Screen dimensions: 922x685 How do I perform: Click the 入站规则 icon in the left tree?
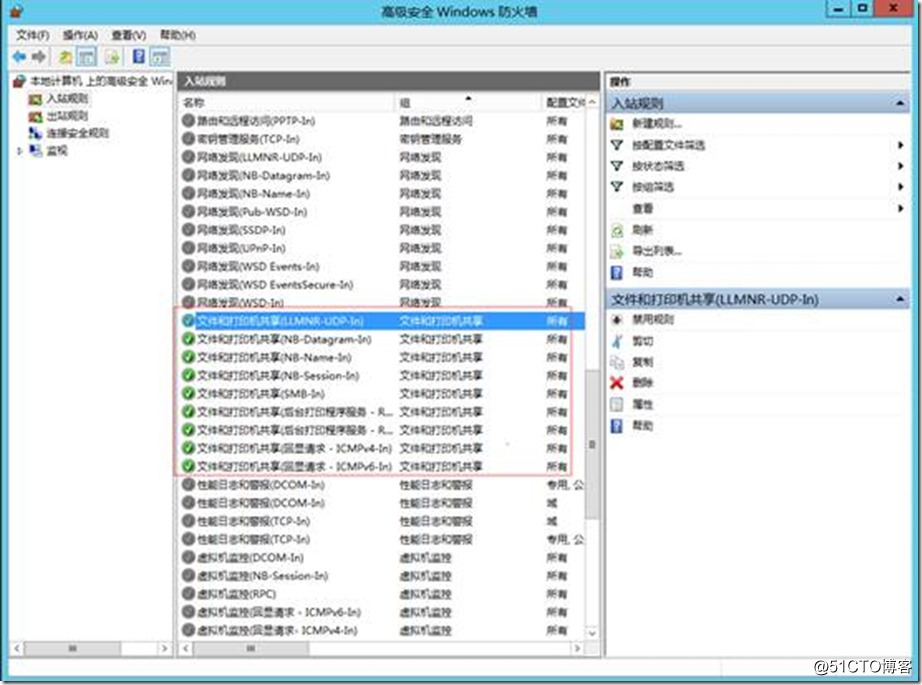[35, 99]
